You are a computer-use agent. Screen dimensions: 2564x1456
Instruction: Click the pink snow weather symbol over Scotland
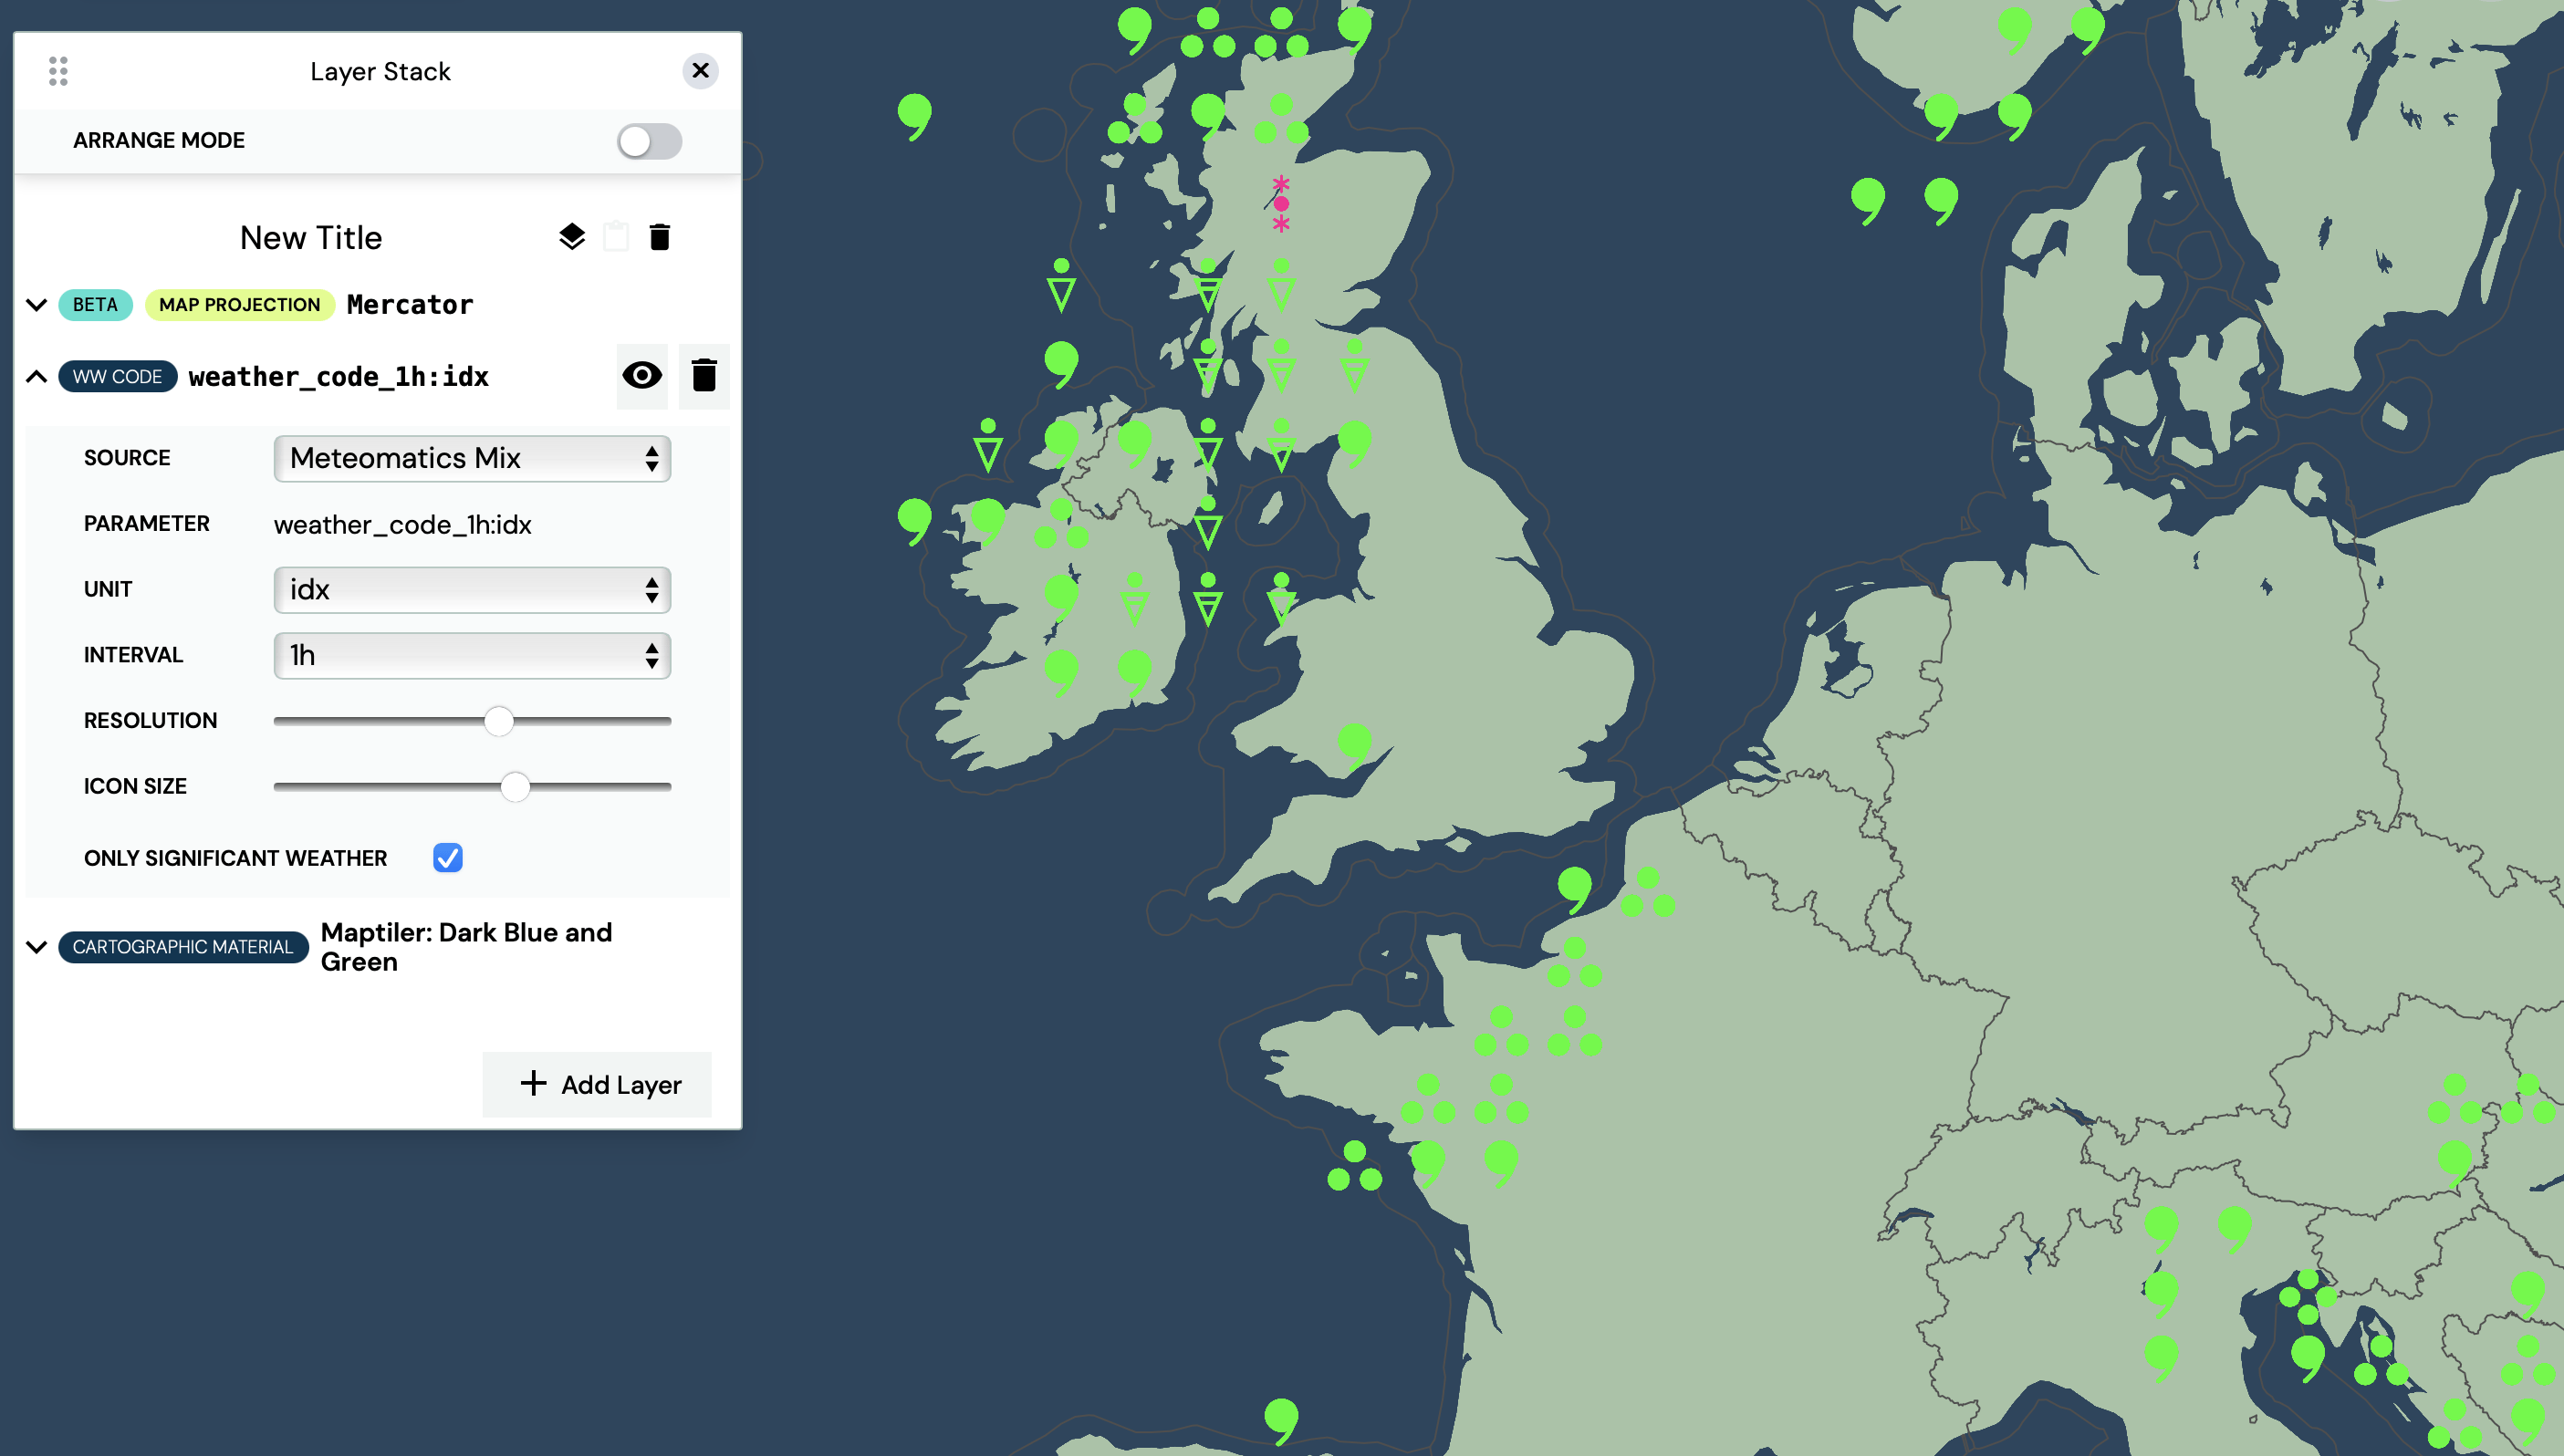click(x=1281, y=204)
